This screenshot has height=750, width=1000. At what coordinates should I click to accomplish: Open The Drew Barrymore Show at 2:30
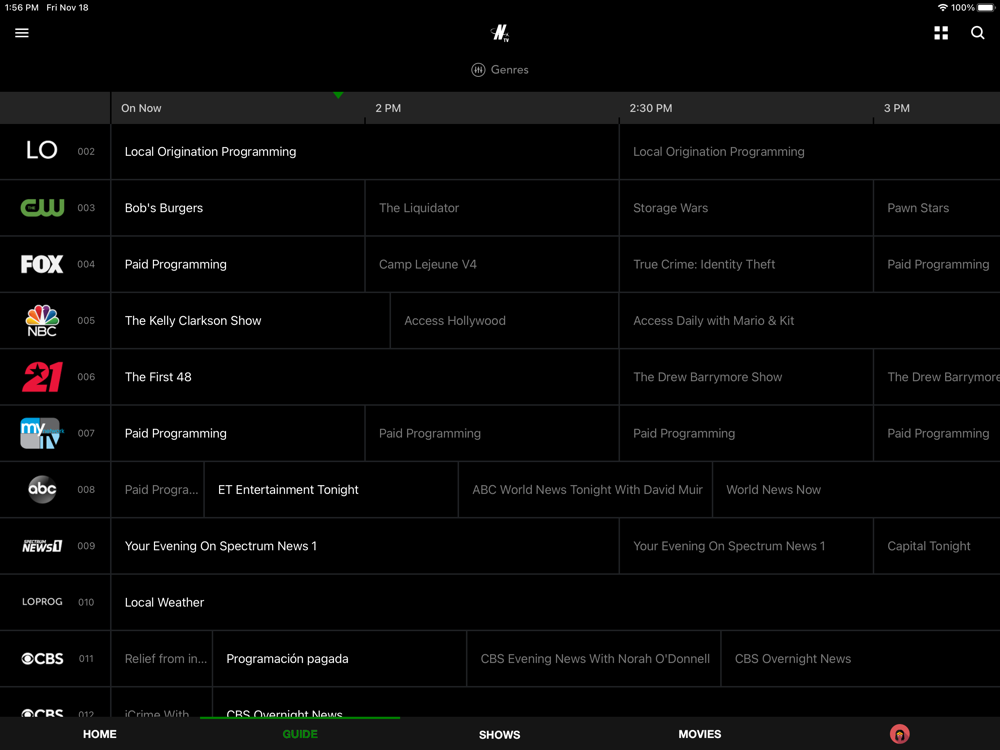click(746, 377)
